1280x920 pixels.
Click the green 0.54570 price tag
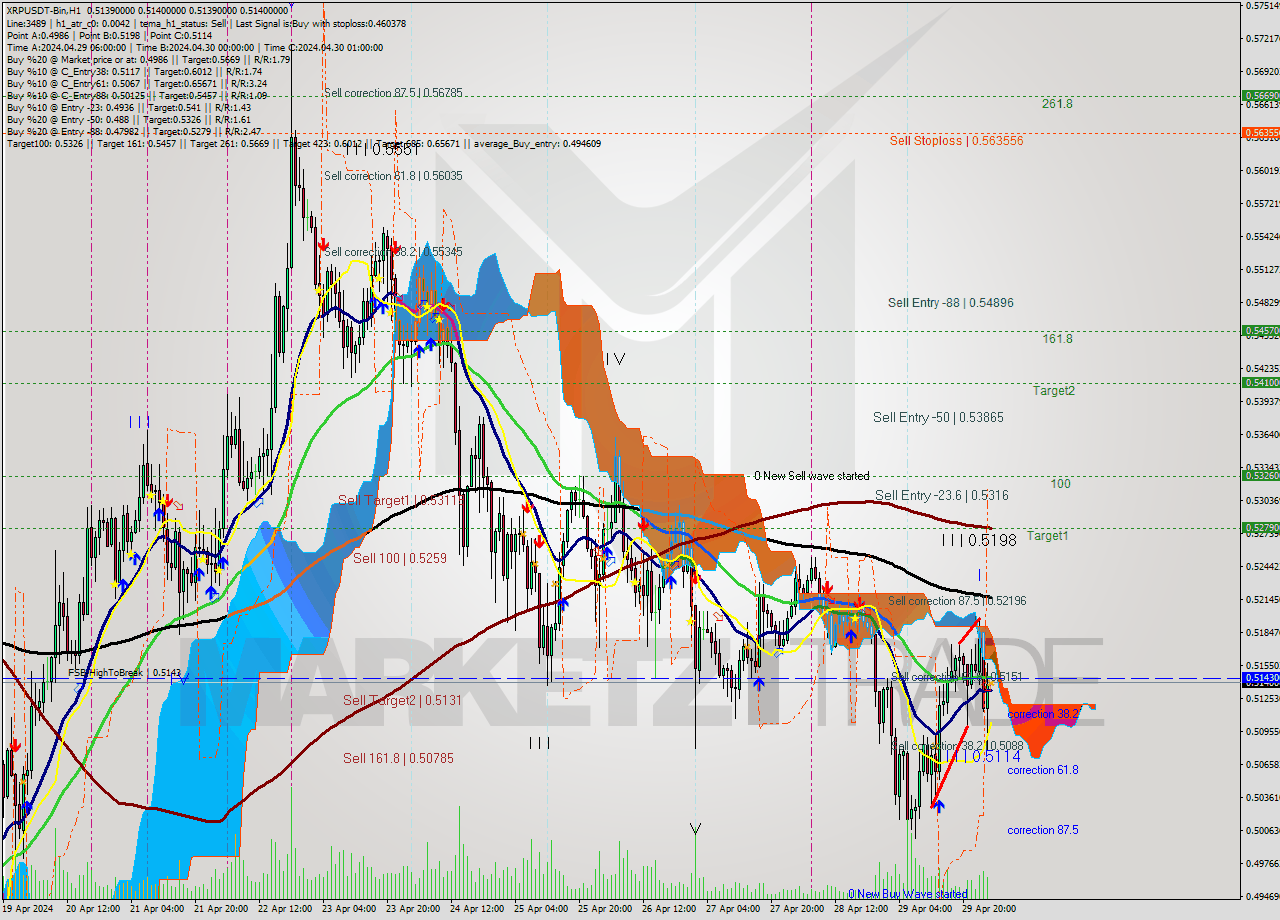point(1260,330)
